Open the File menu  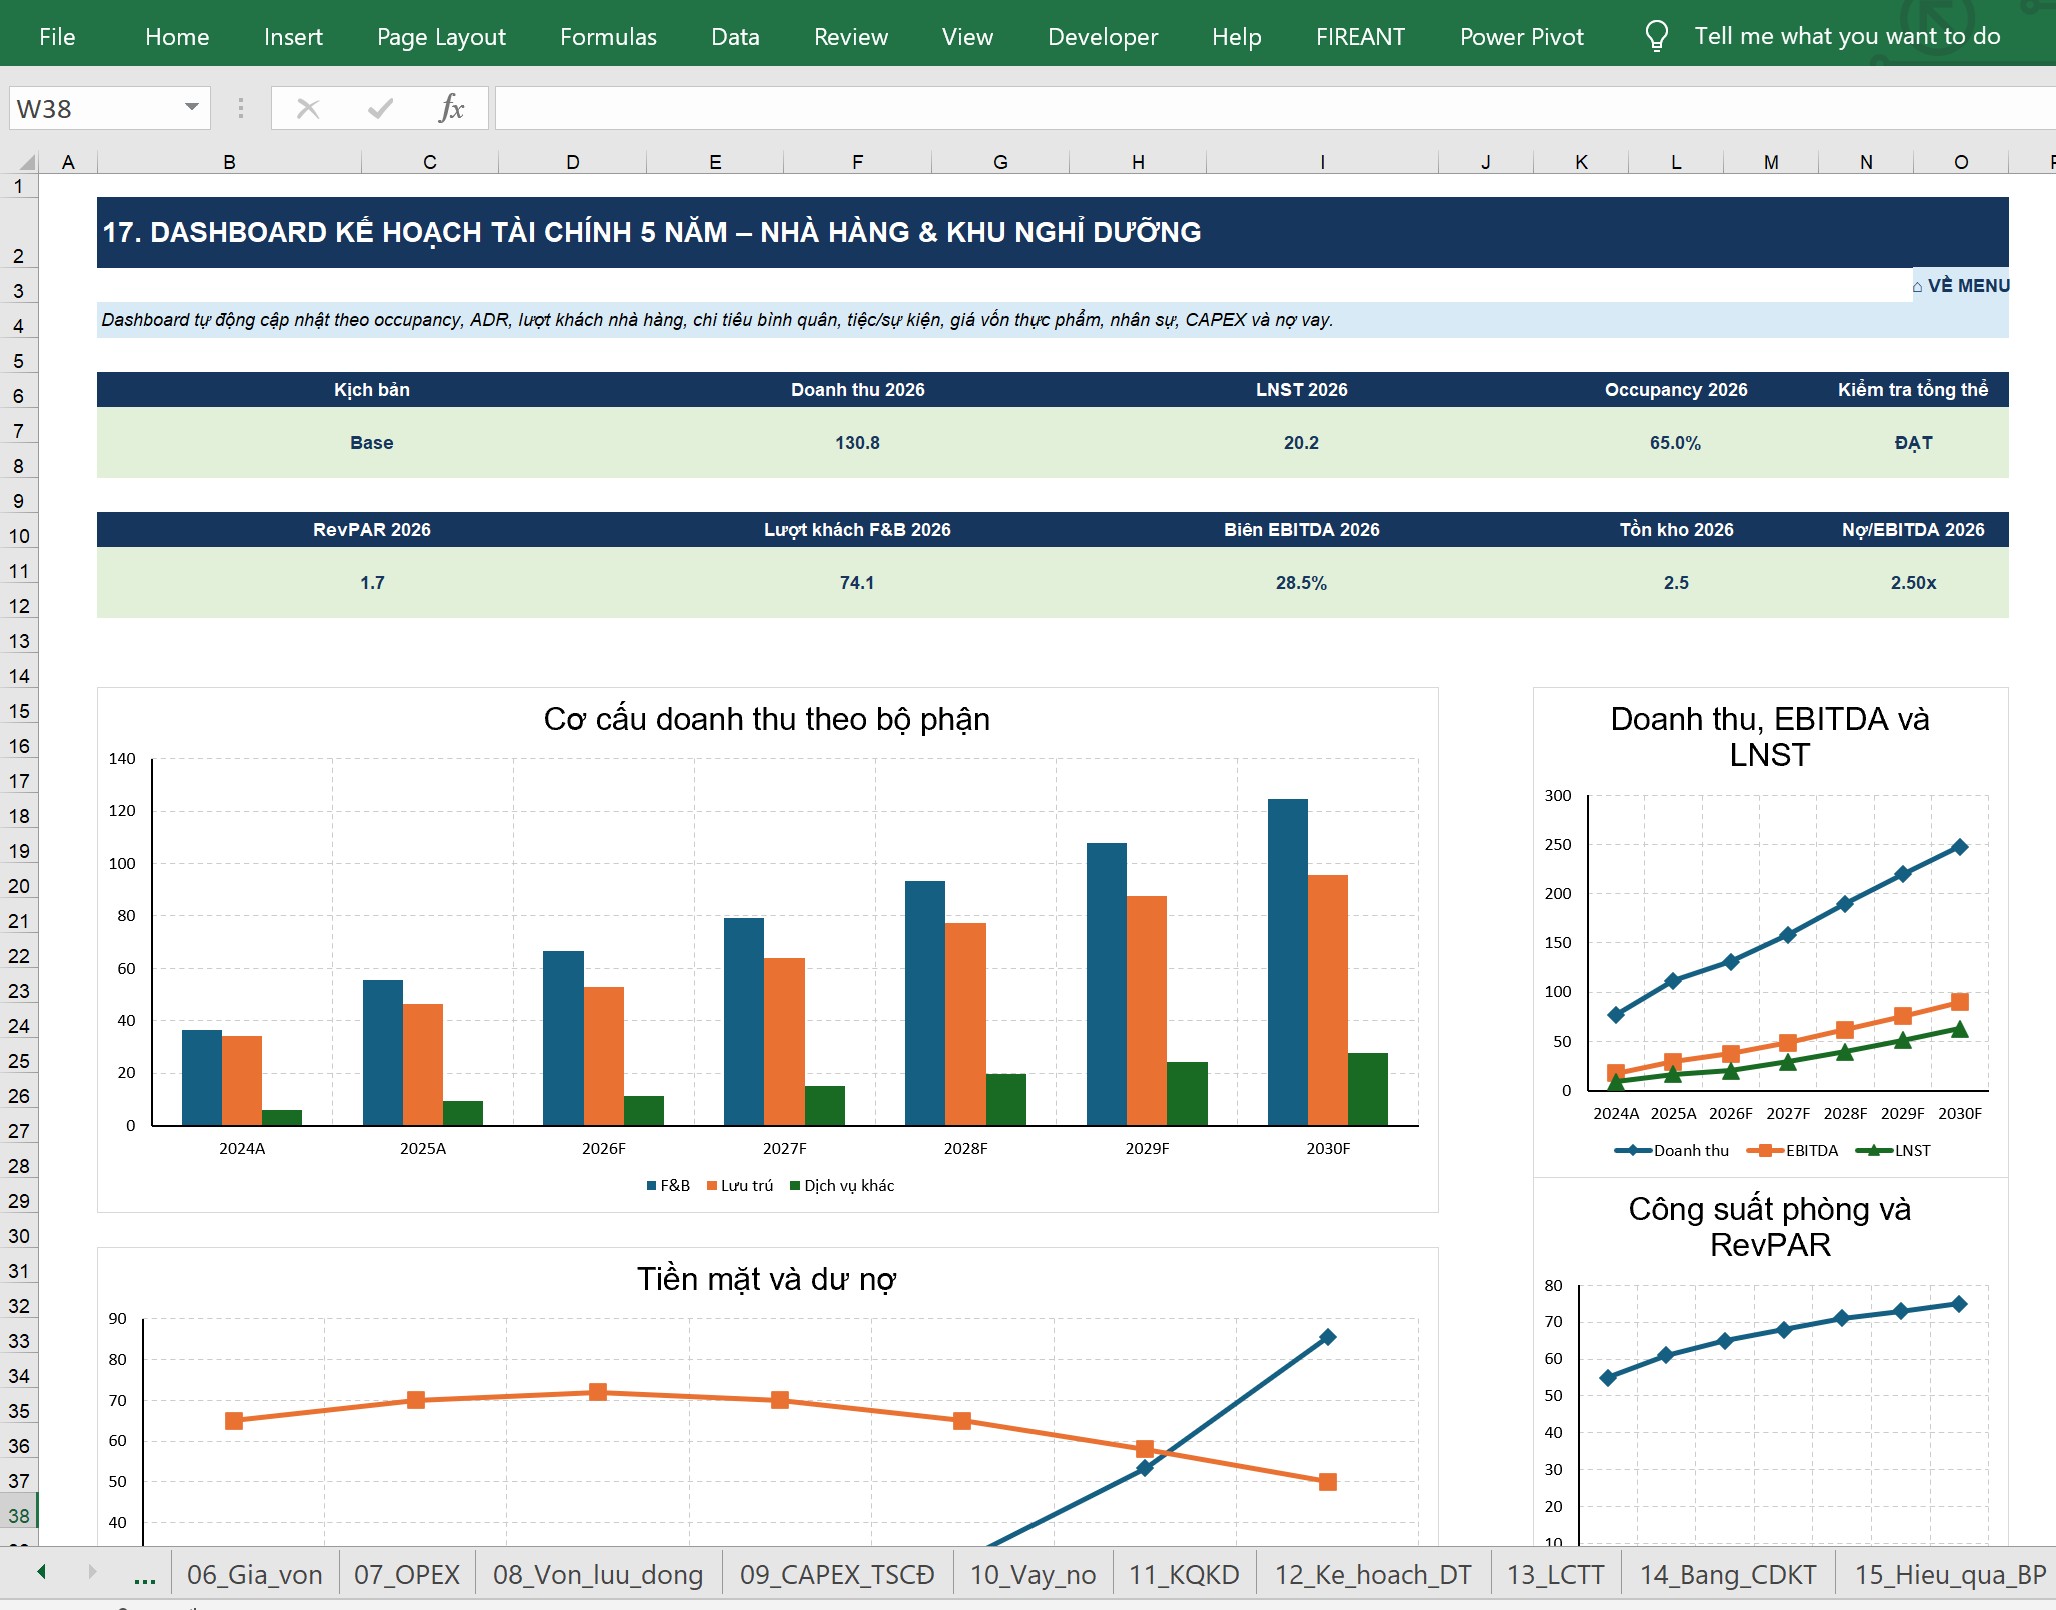click(x=57, y=37)
